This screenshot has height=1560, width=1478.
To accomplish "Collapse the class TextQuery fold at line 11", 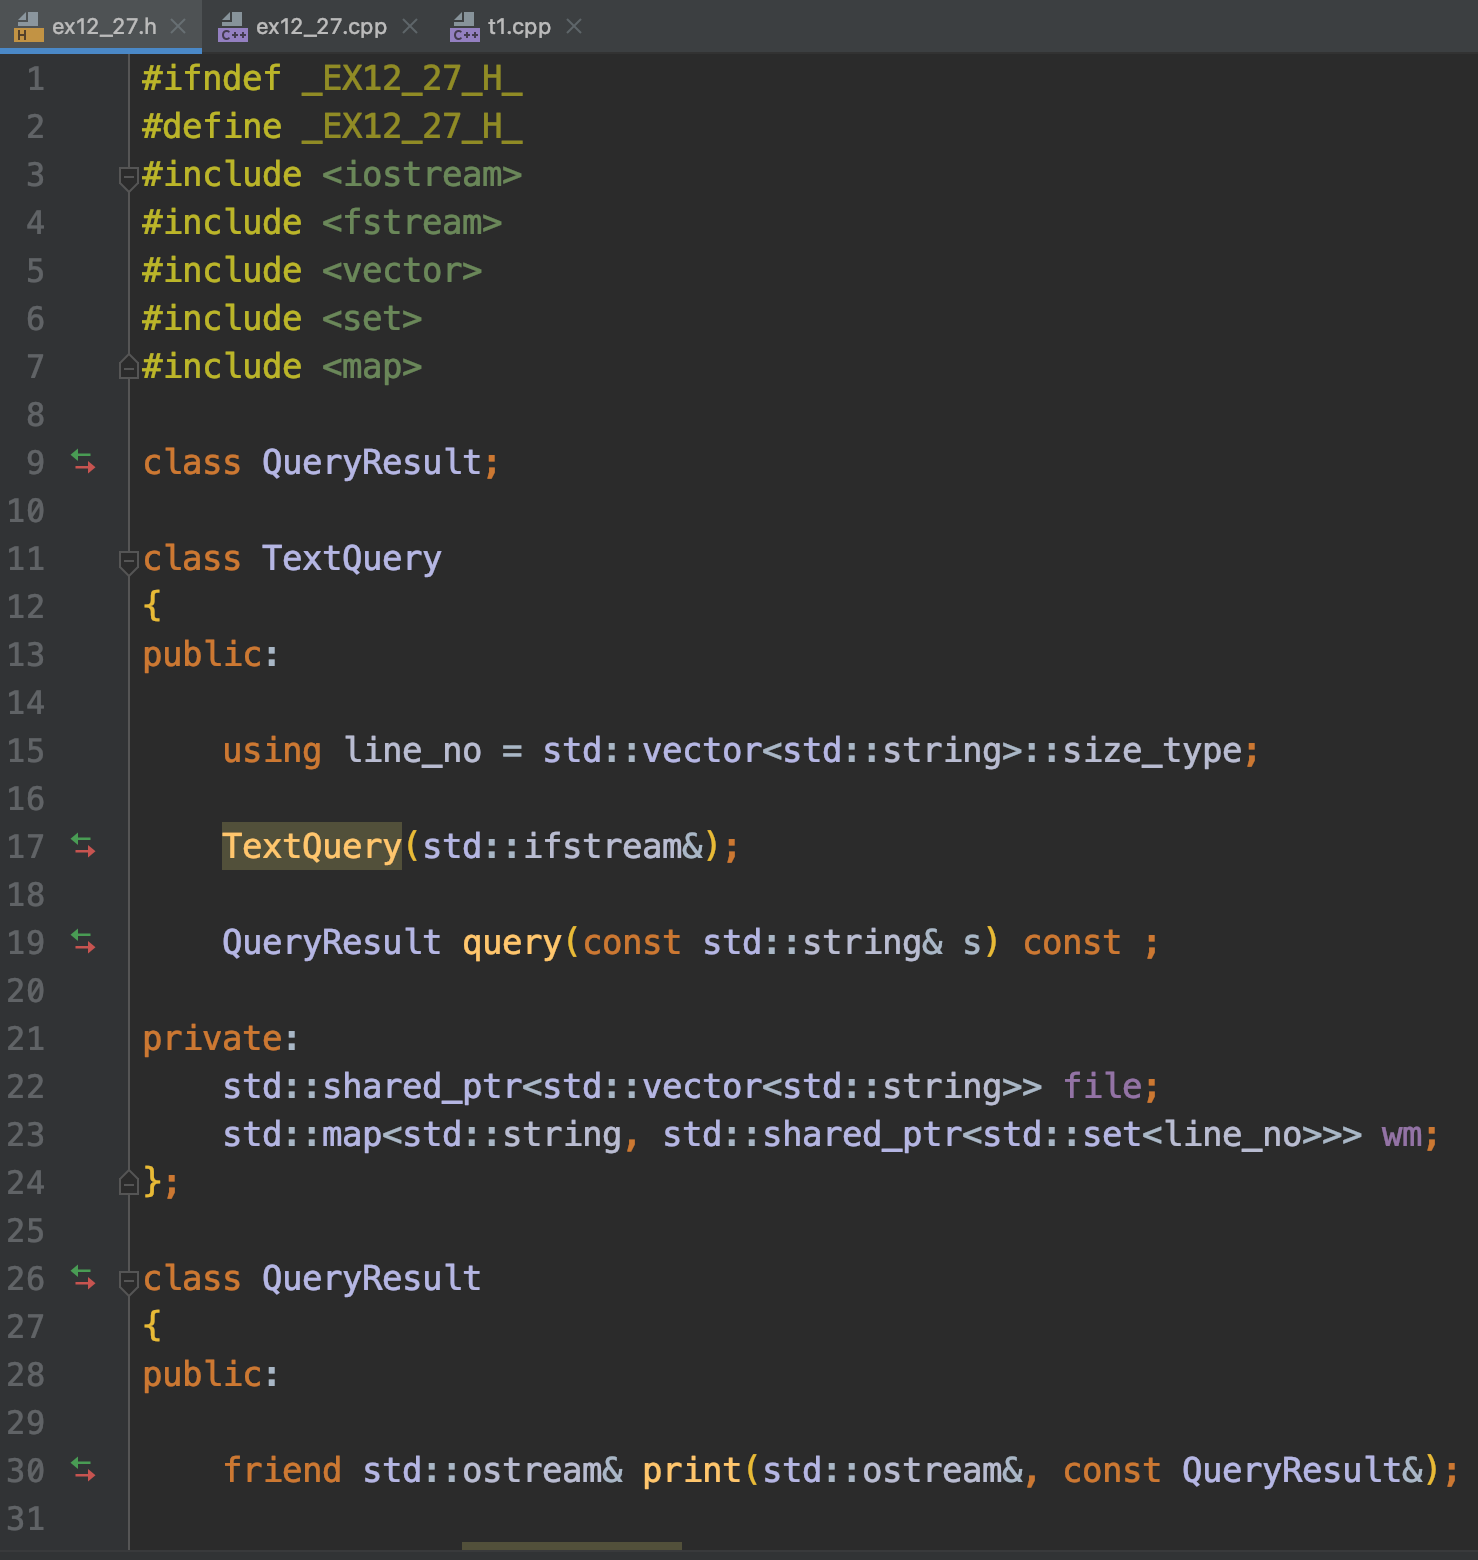I will [128, 562].
